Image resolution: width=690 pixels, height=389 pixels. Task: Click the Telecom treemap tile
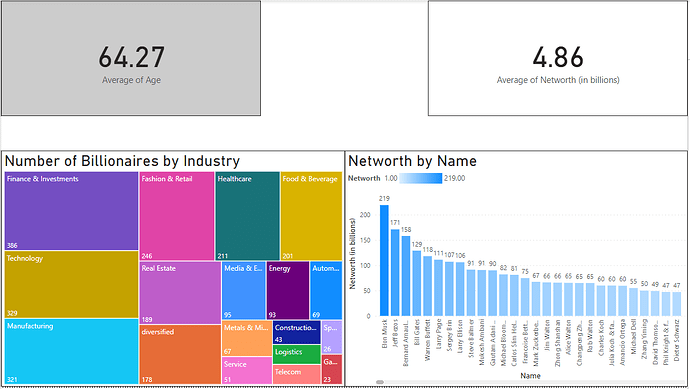pyautogui.click(x=297, y=374)
